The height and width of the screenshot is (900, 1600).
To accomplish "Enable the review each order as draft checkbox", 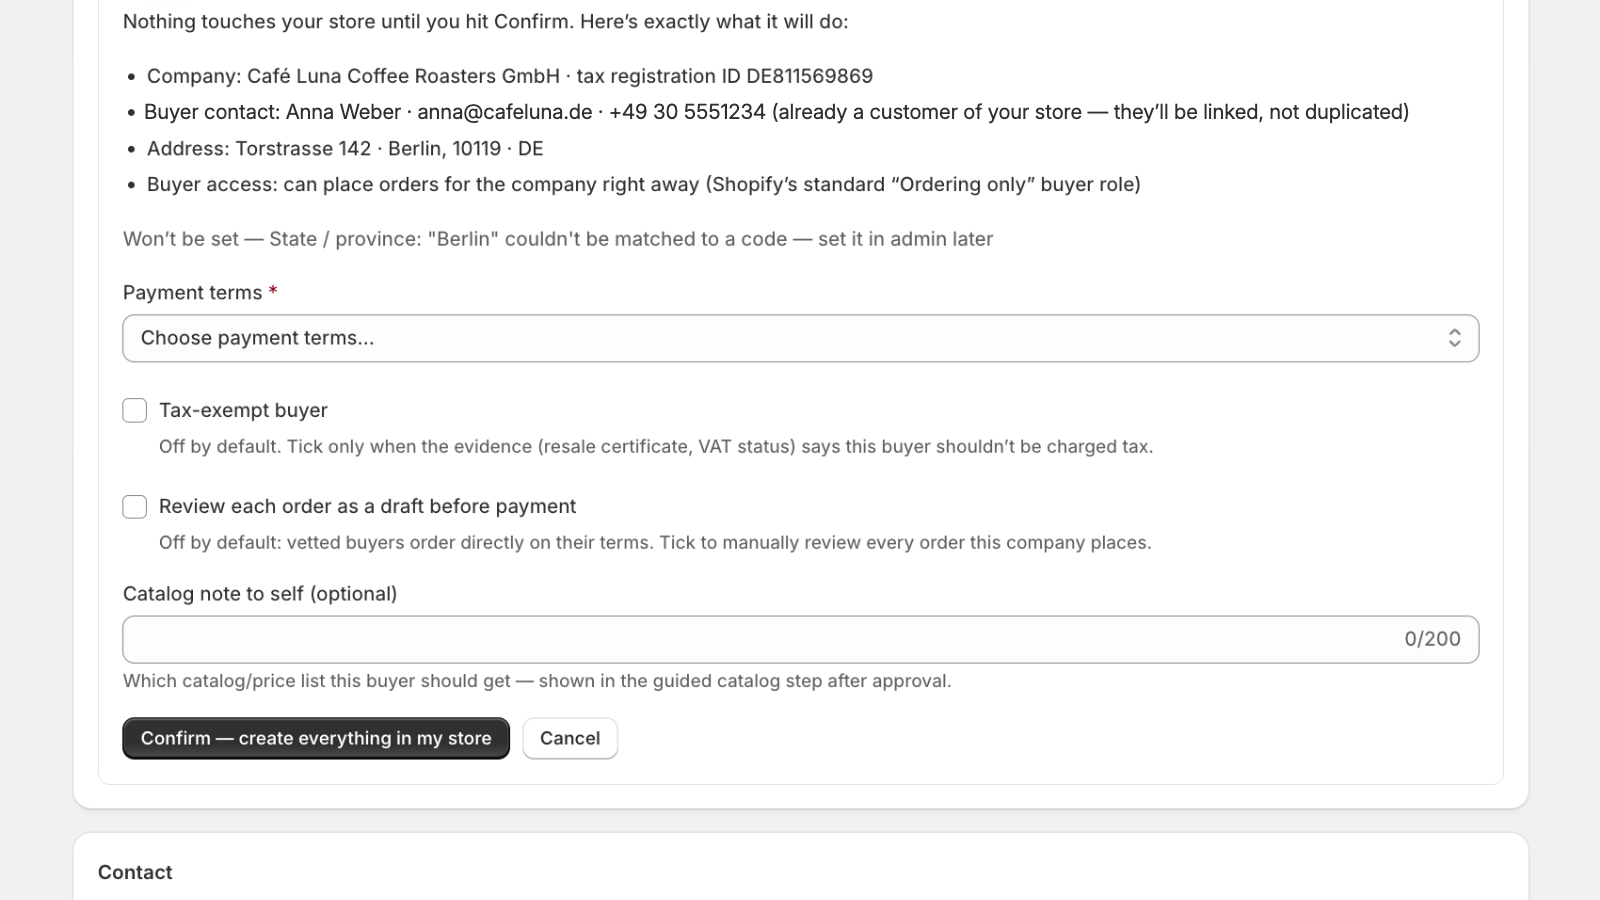I will click(x=135, y=506).
